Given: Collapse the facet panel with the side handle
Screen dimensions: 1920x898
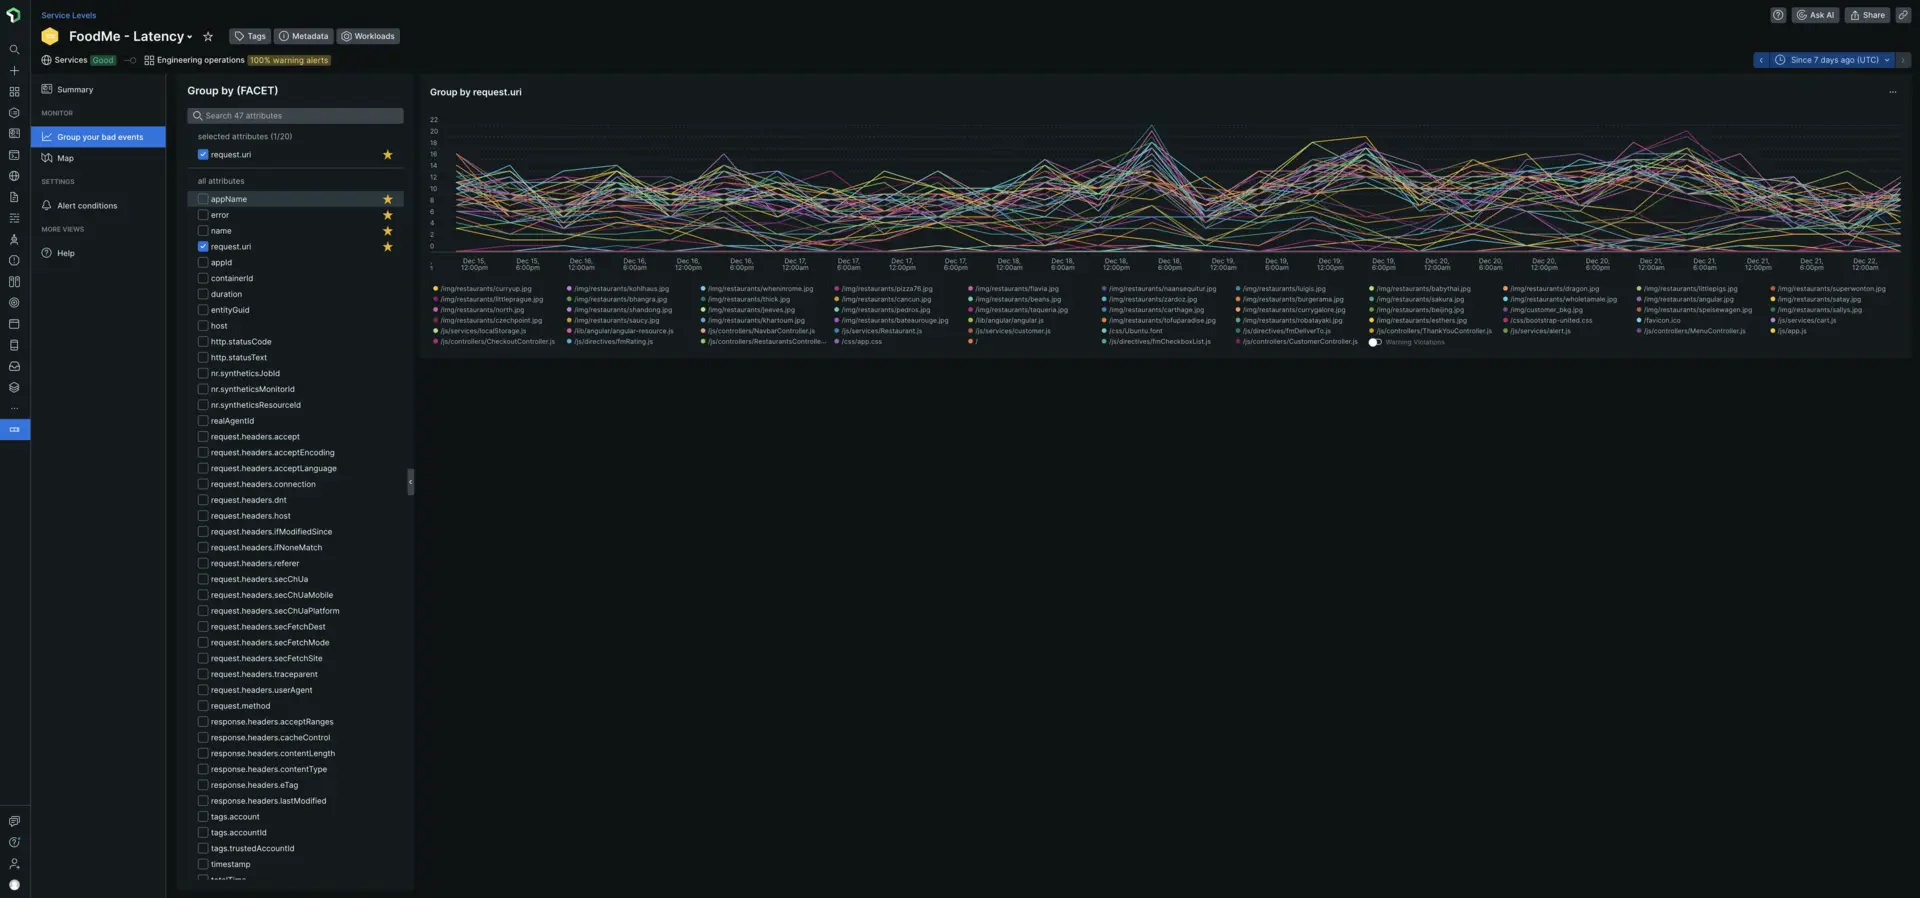Looking at the screenshot, I should [410, 482].
